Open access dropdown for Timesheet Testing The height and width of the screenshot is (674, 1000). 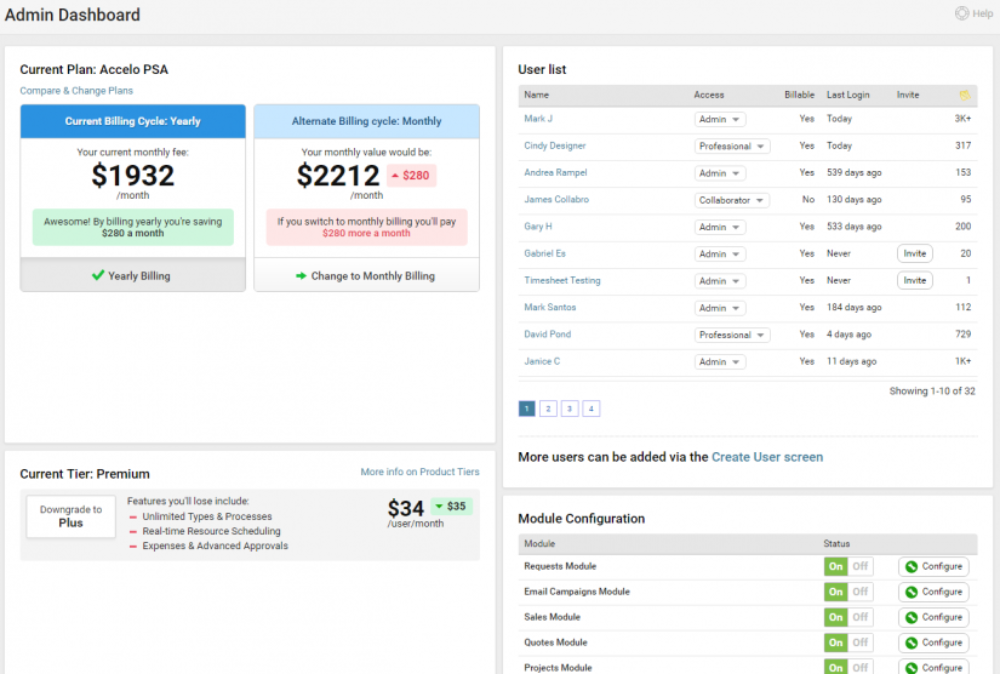719,281
